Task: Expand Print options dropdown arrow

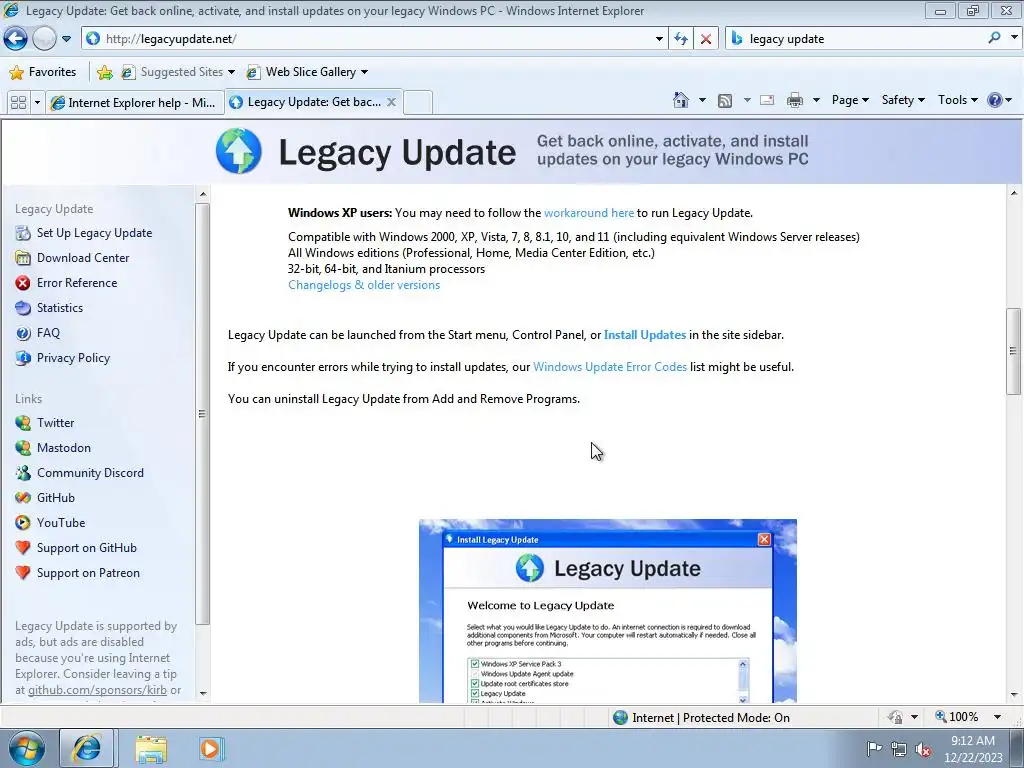Action: tap(816, 100)
